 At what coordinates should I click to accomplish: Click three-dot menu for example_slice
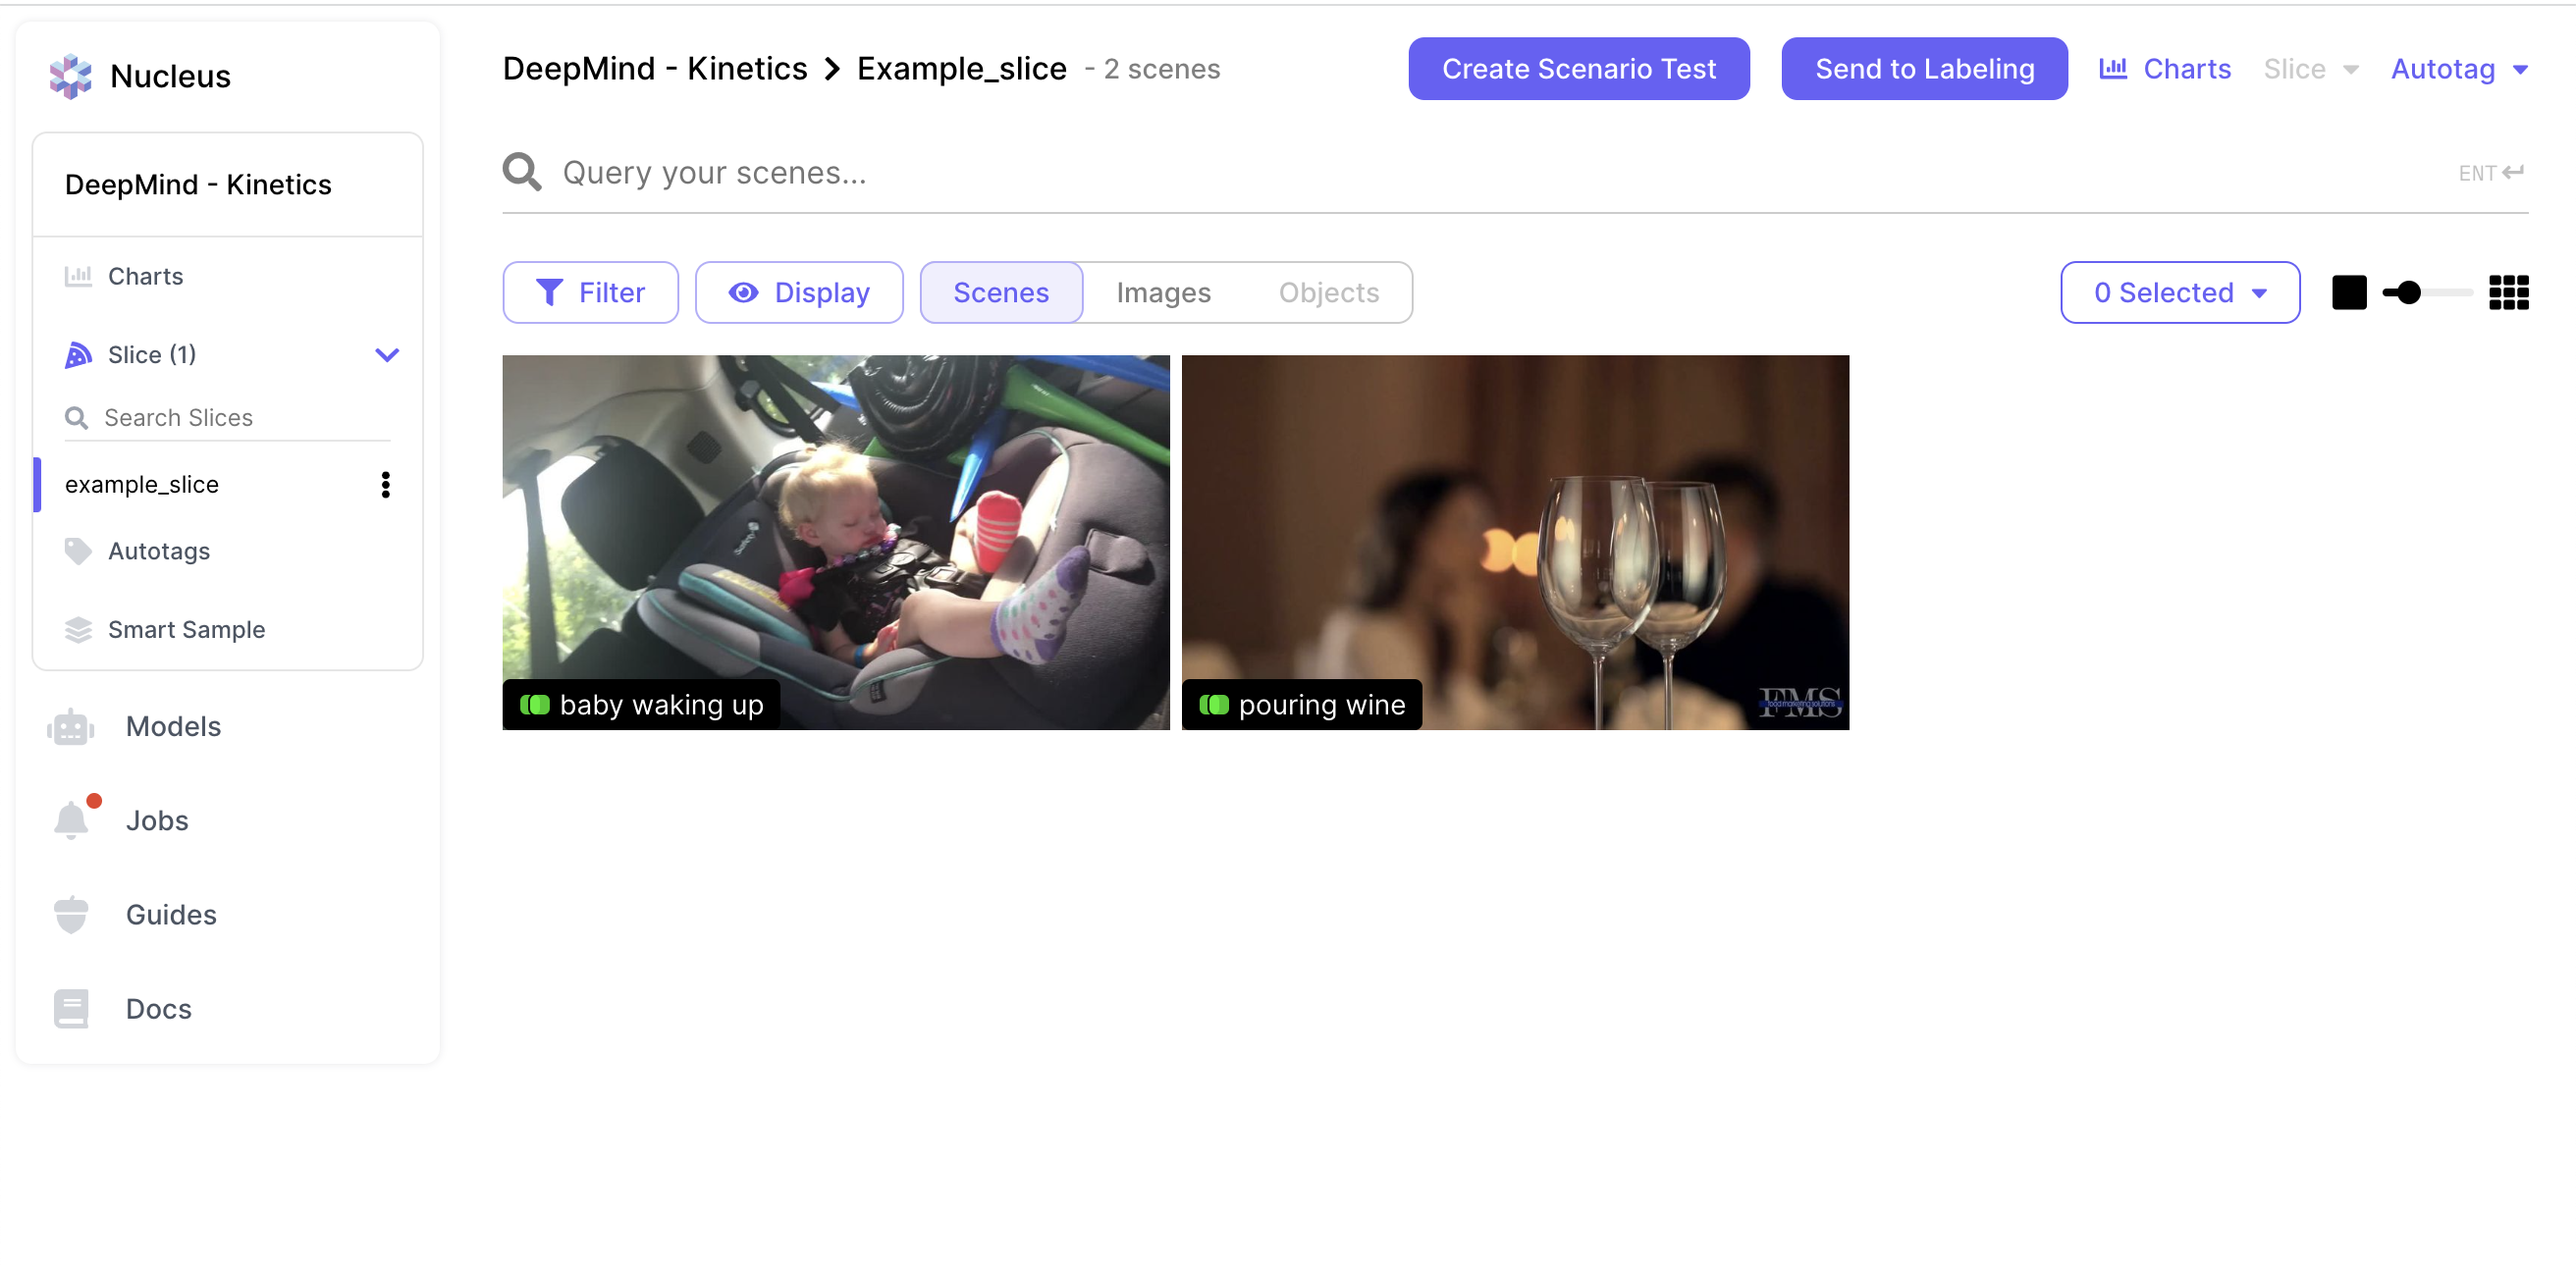point(385,485)
